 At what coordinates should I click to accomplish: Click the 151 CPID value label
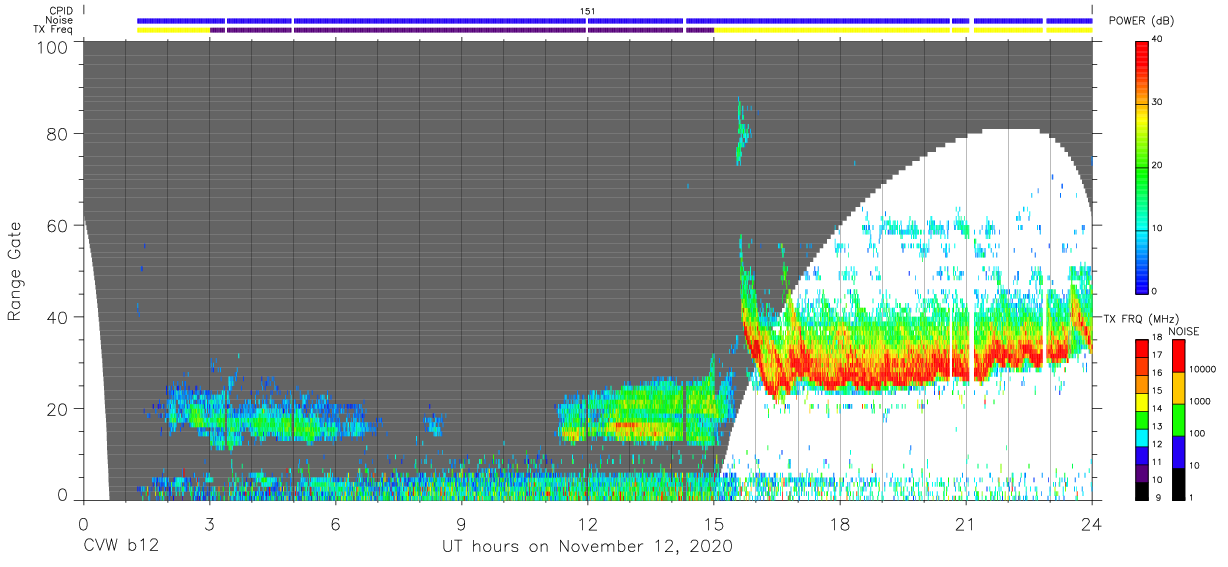click(588, 10)
